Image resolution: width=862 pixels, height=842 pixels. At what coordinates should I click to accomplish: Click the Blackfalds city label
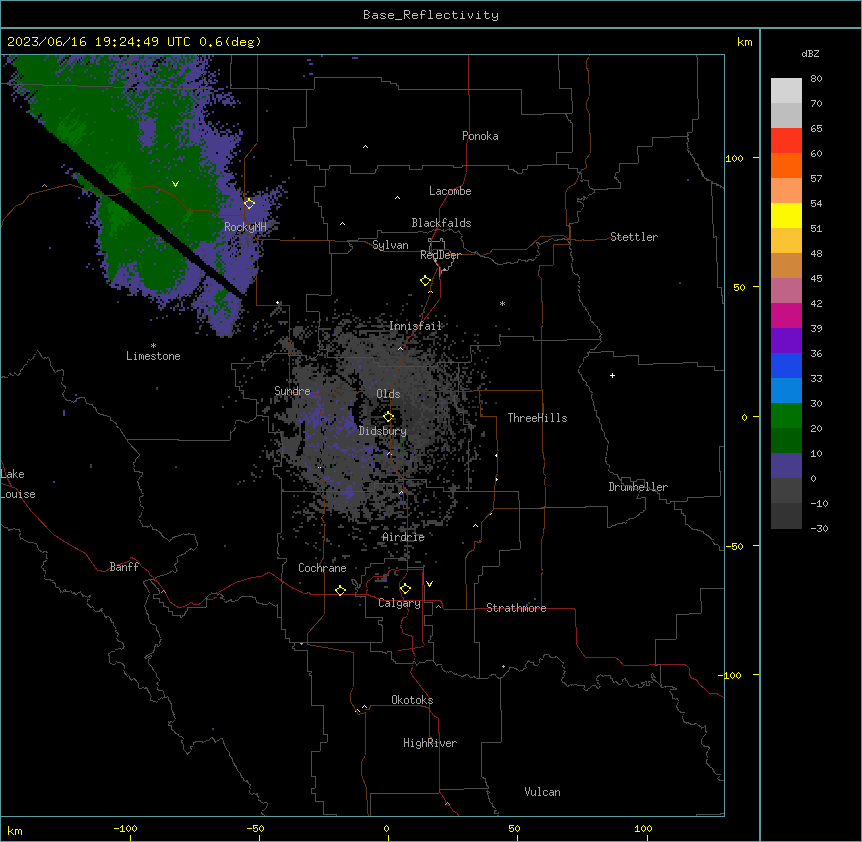click(x=441, y=223)
